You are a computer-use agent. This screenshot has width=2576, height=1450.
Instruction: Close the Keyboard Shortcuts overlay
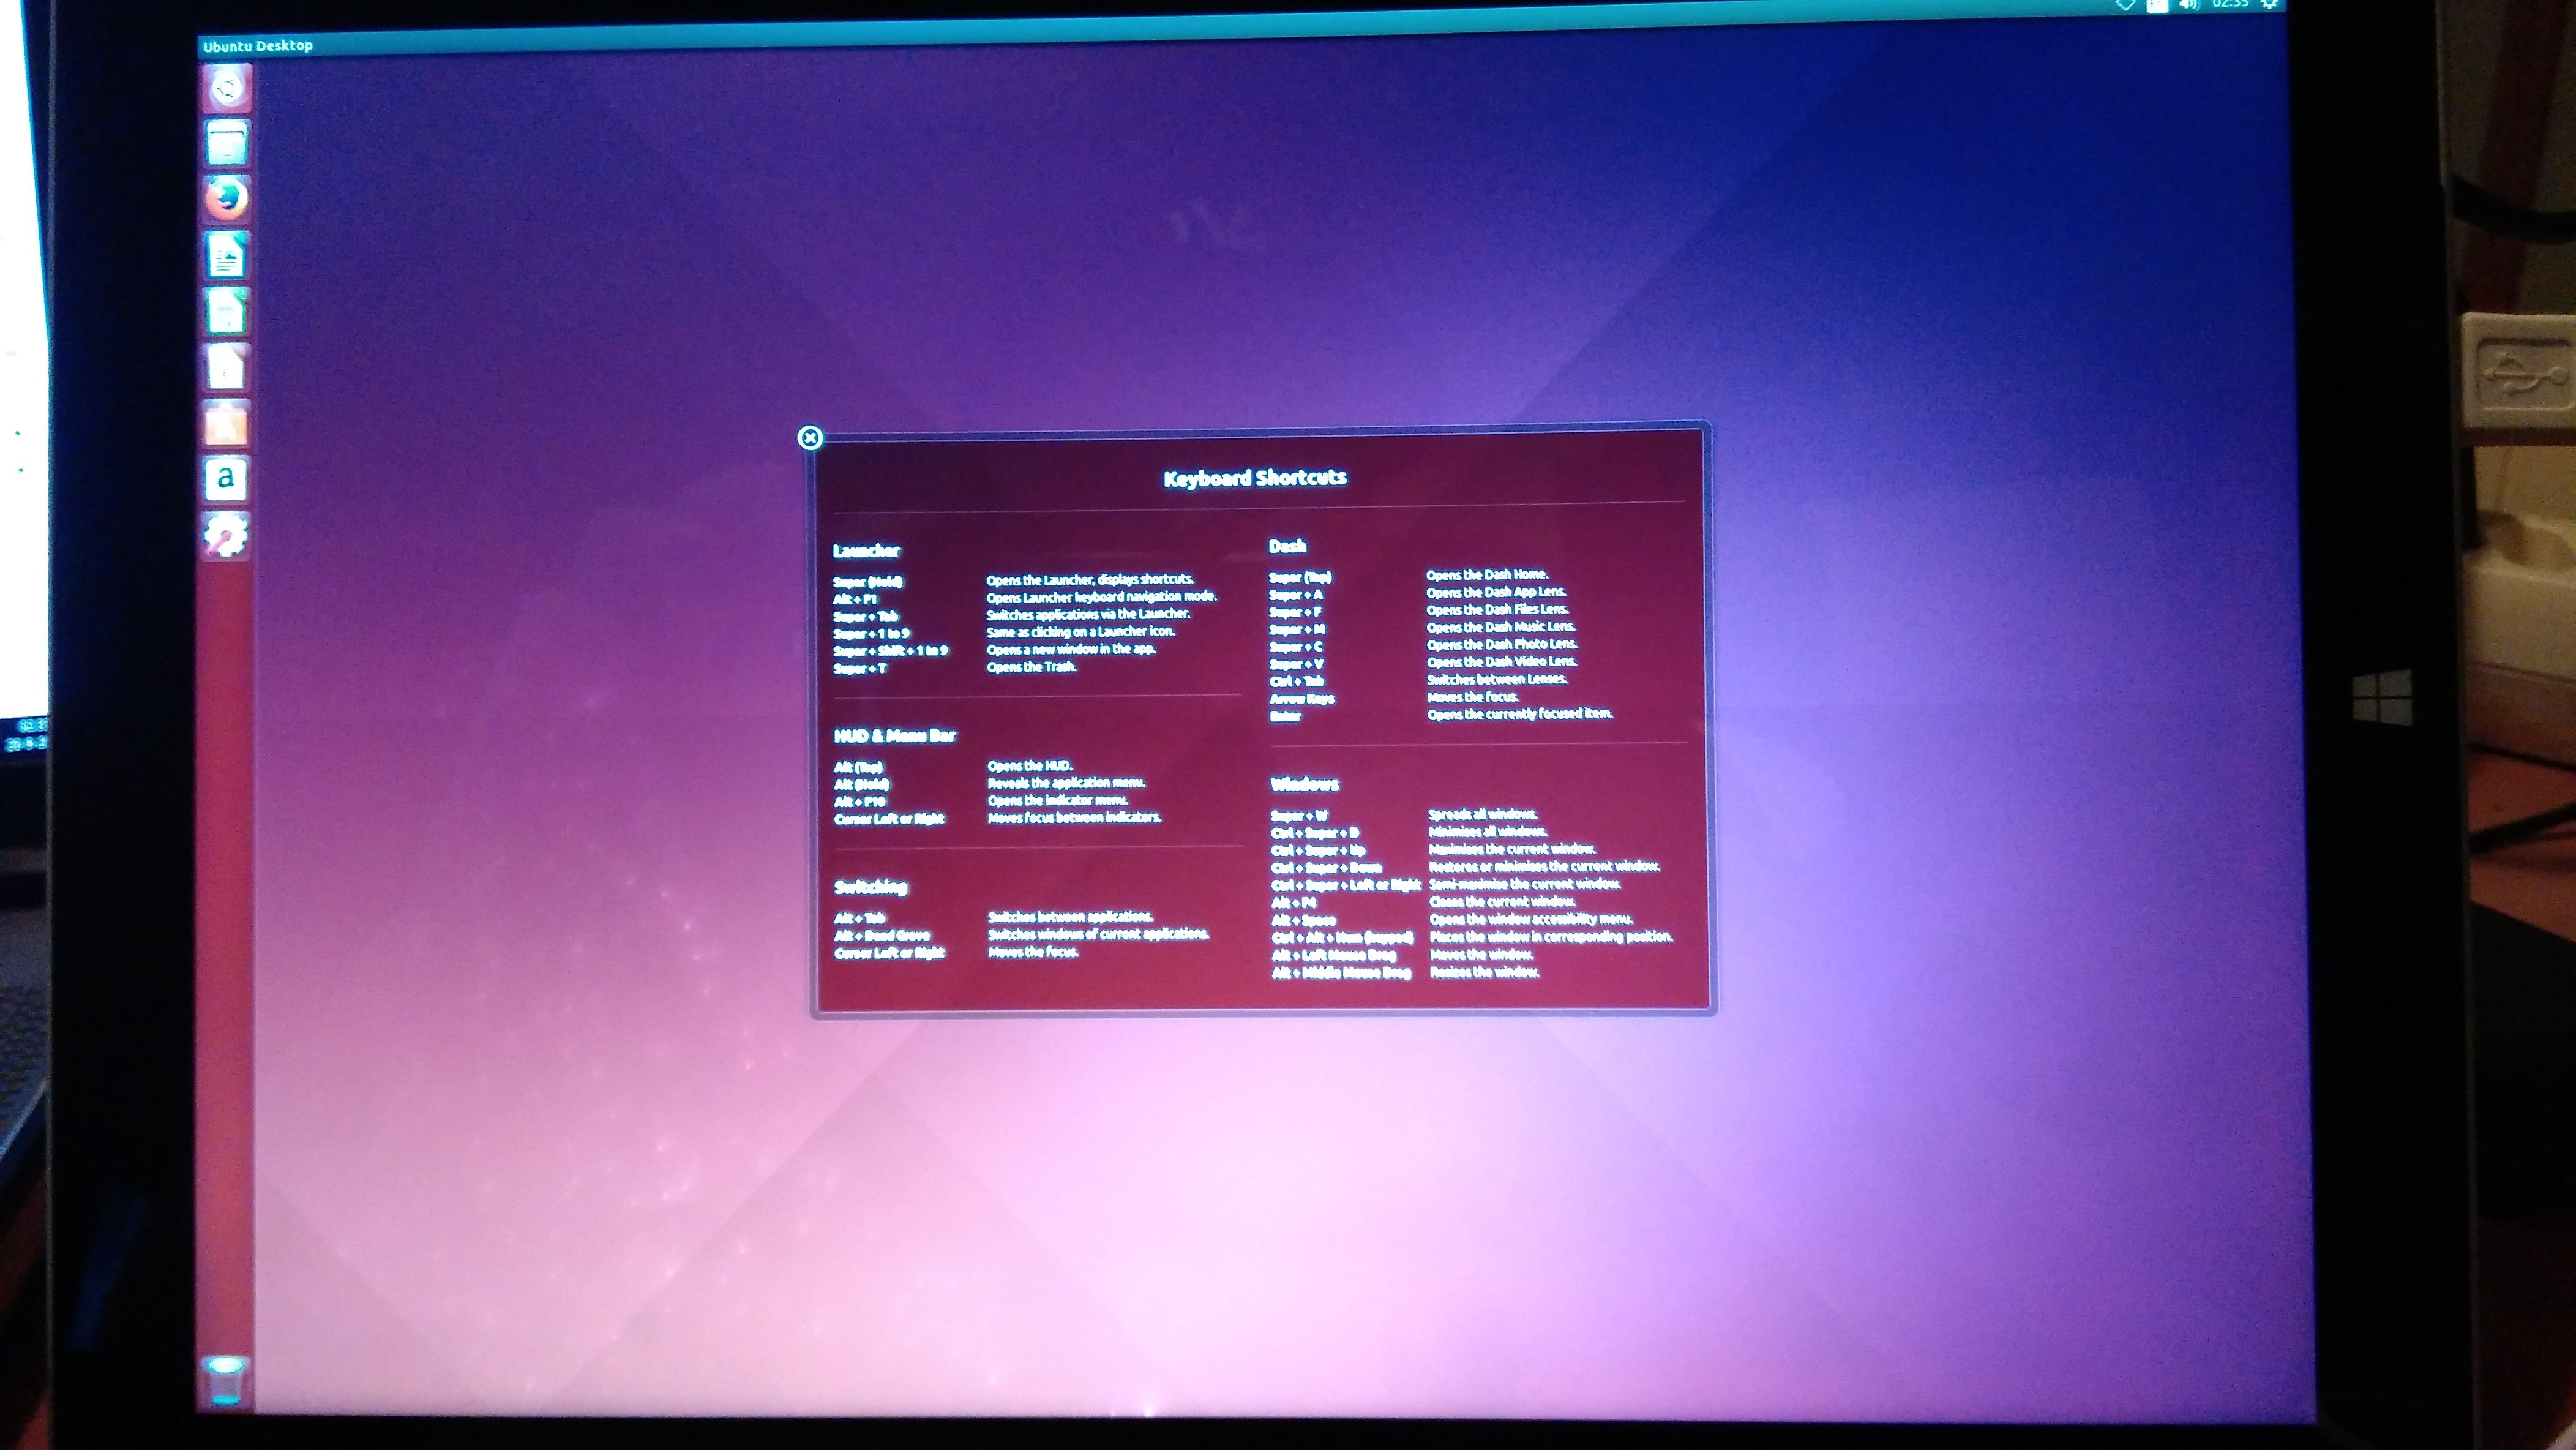tap(810, 438)
